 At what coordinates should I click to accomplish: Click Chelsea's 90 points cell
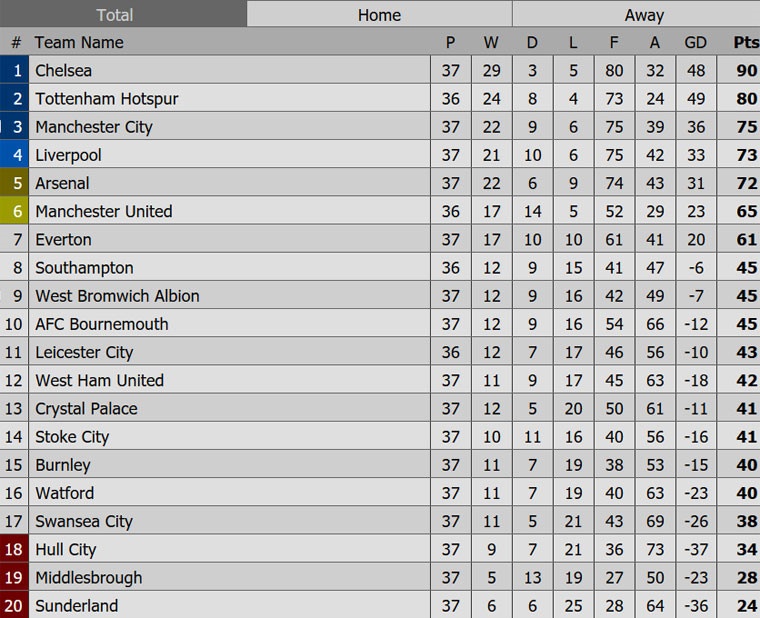coord(745,70)
